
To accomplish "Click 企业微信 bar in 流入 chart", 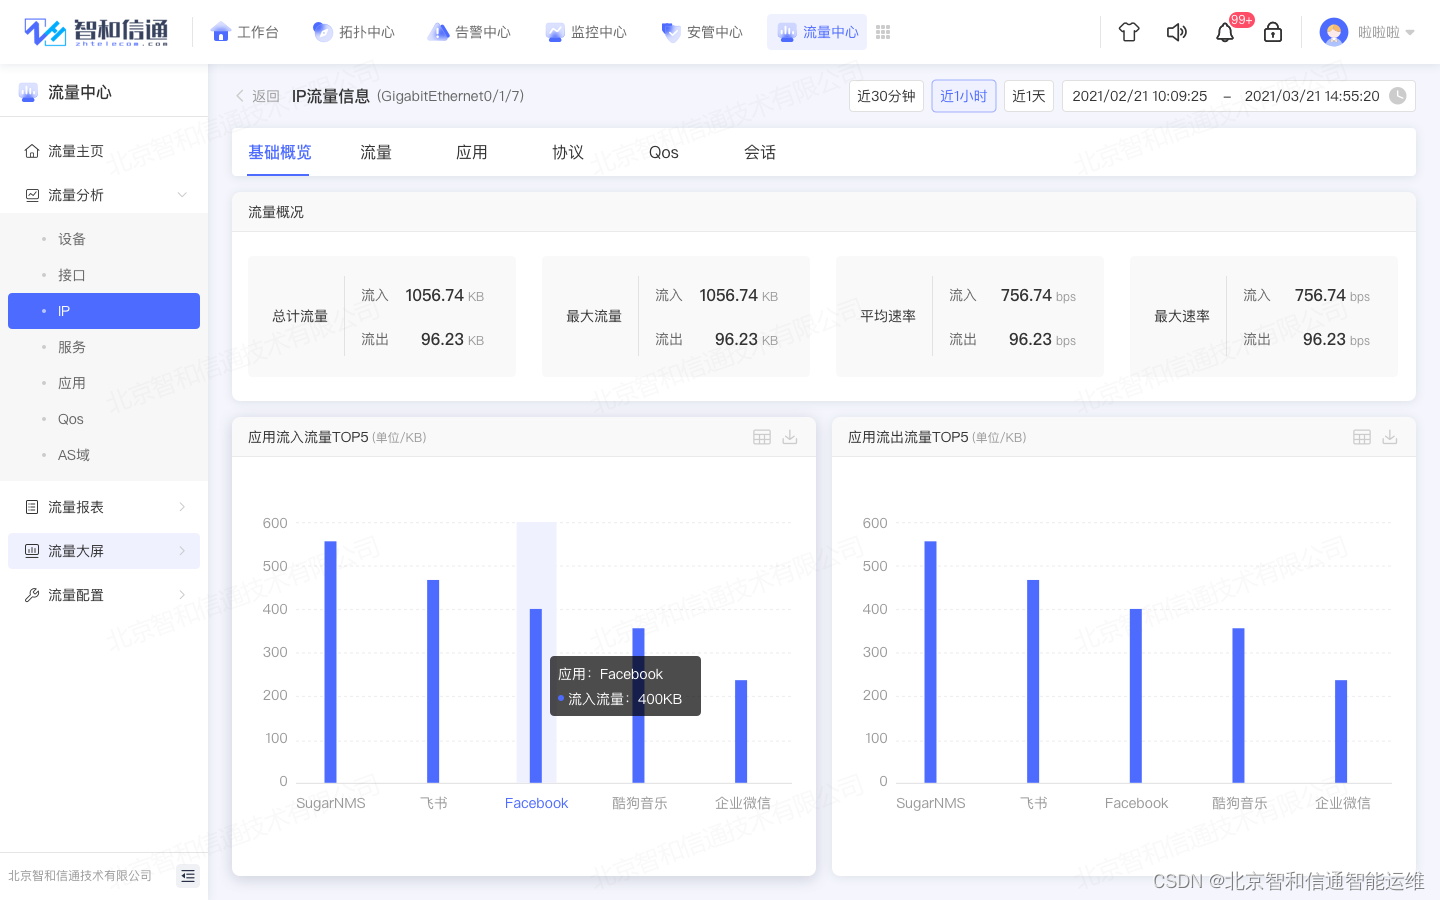I will pos(741,731).
